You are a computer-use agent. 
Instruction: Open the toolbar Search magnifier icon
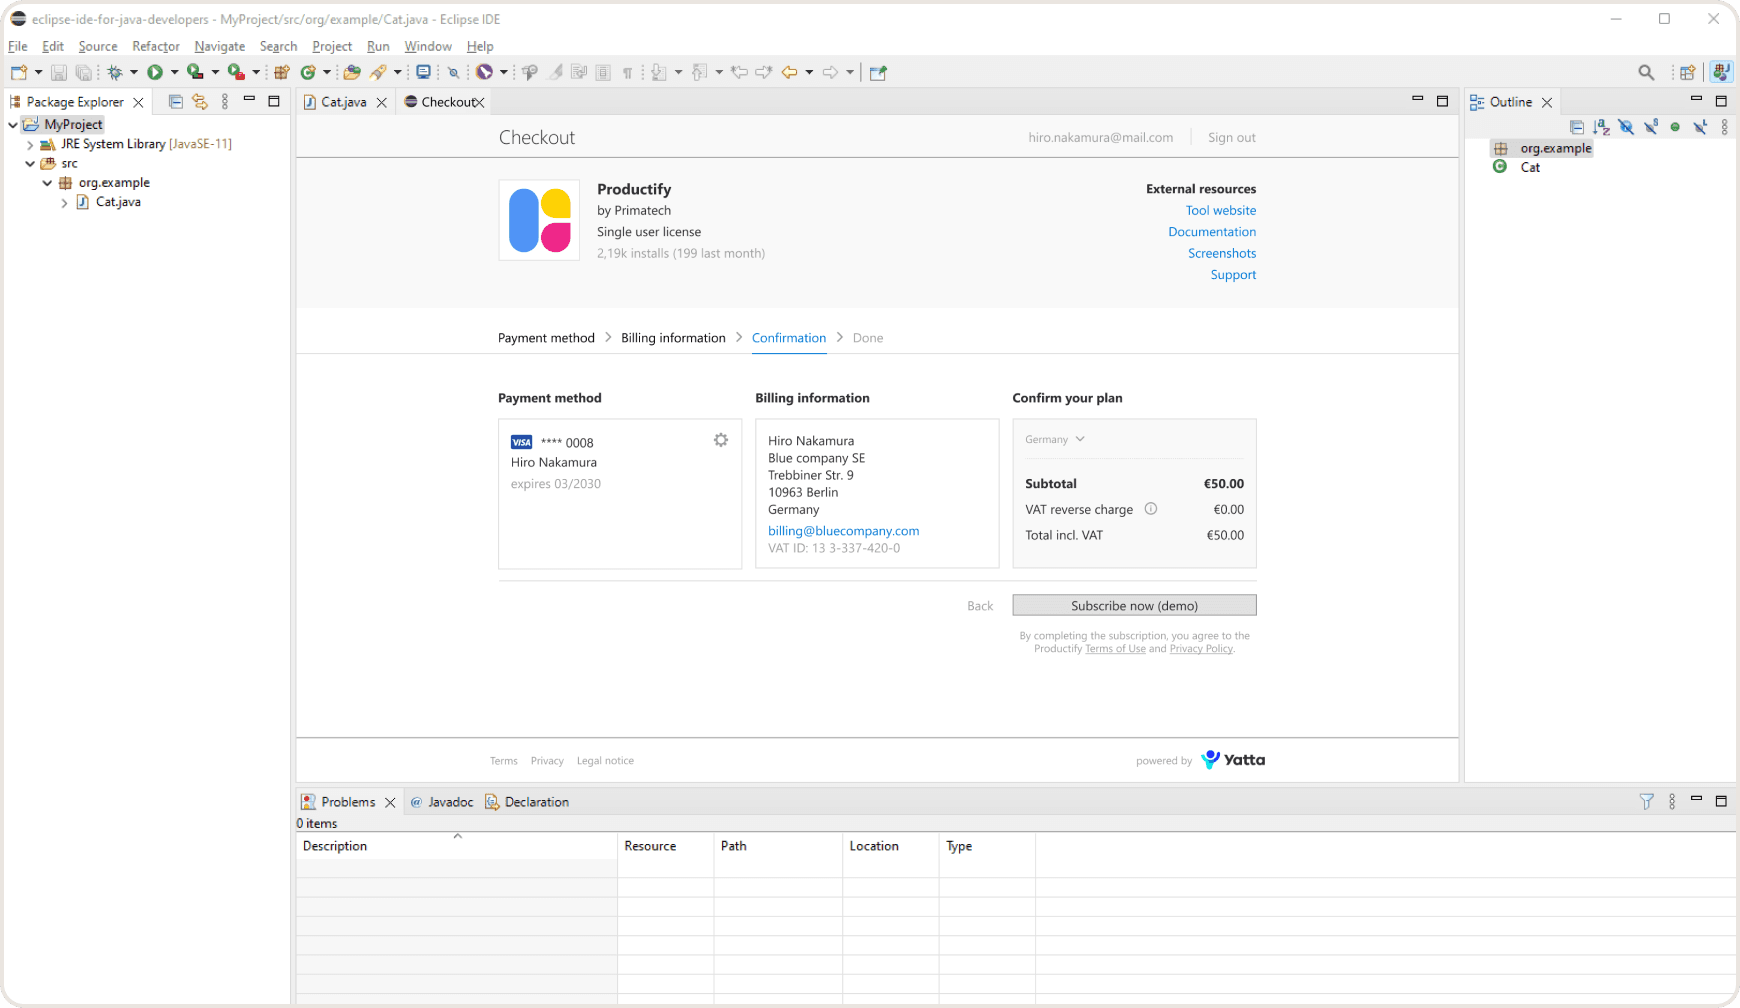(x=1646, y=72)
